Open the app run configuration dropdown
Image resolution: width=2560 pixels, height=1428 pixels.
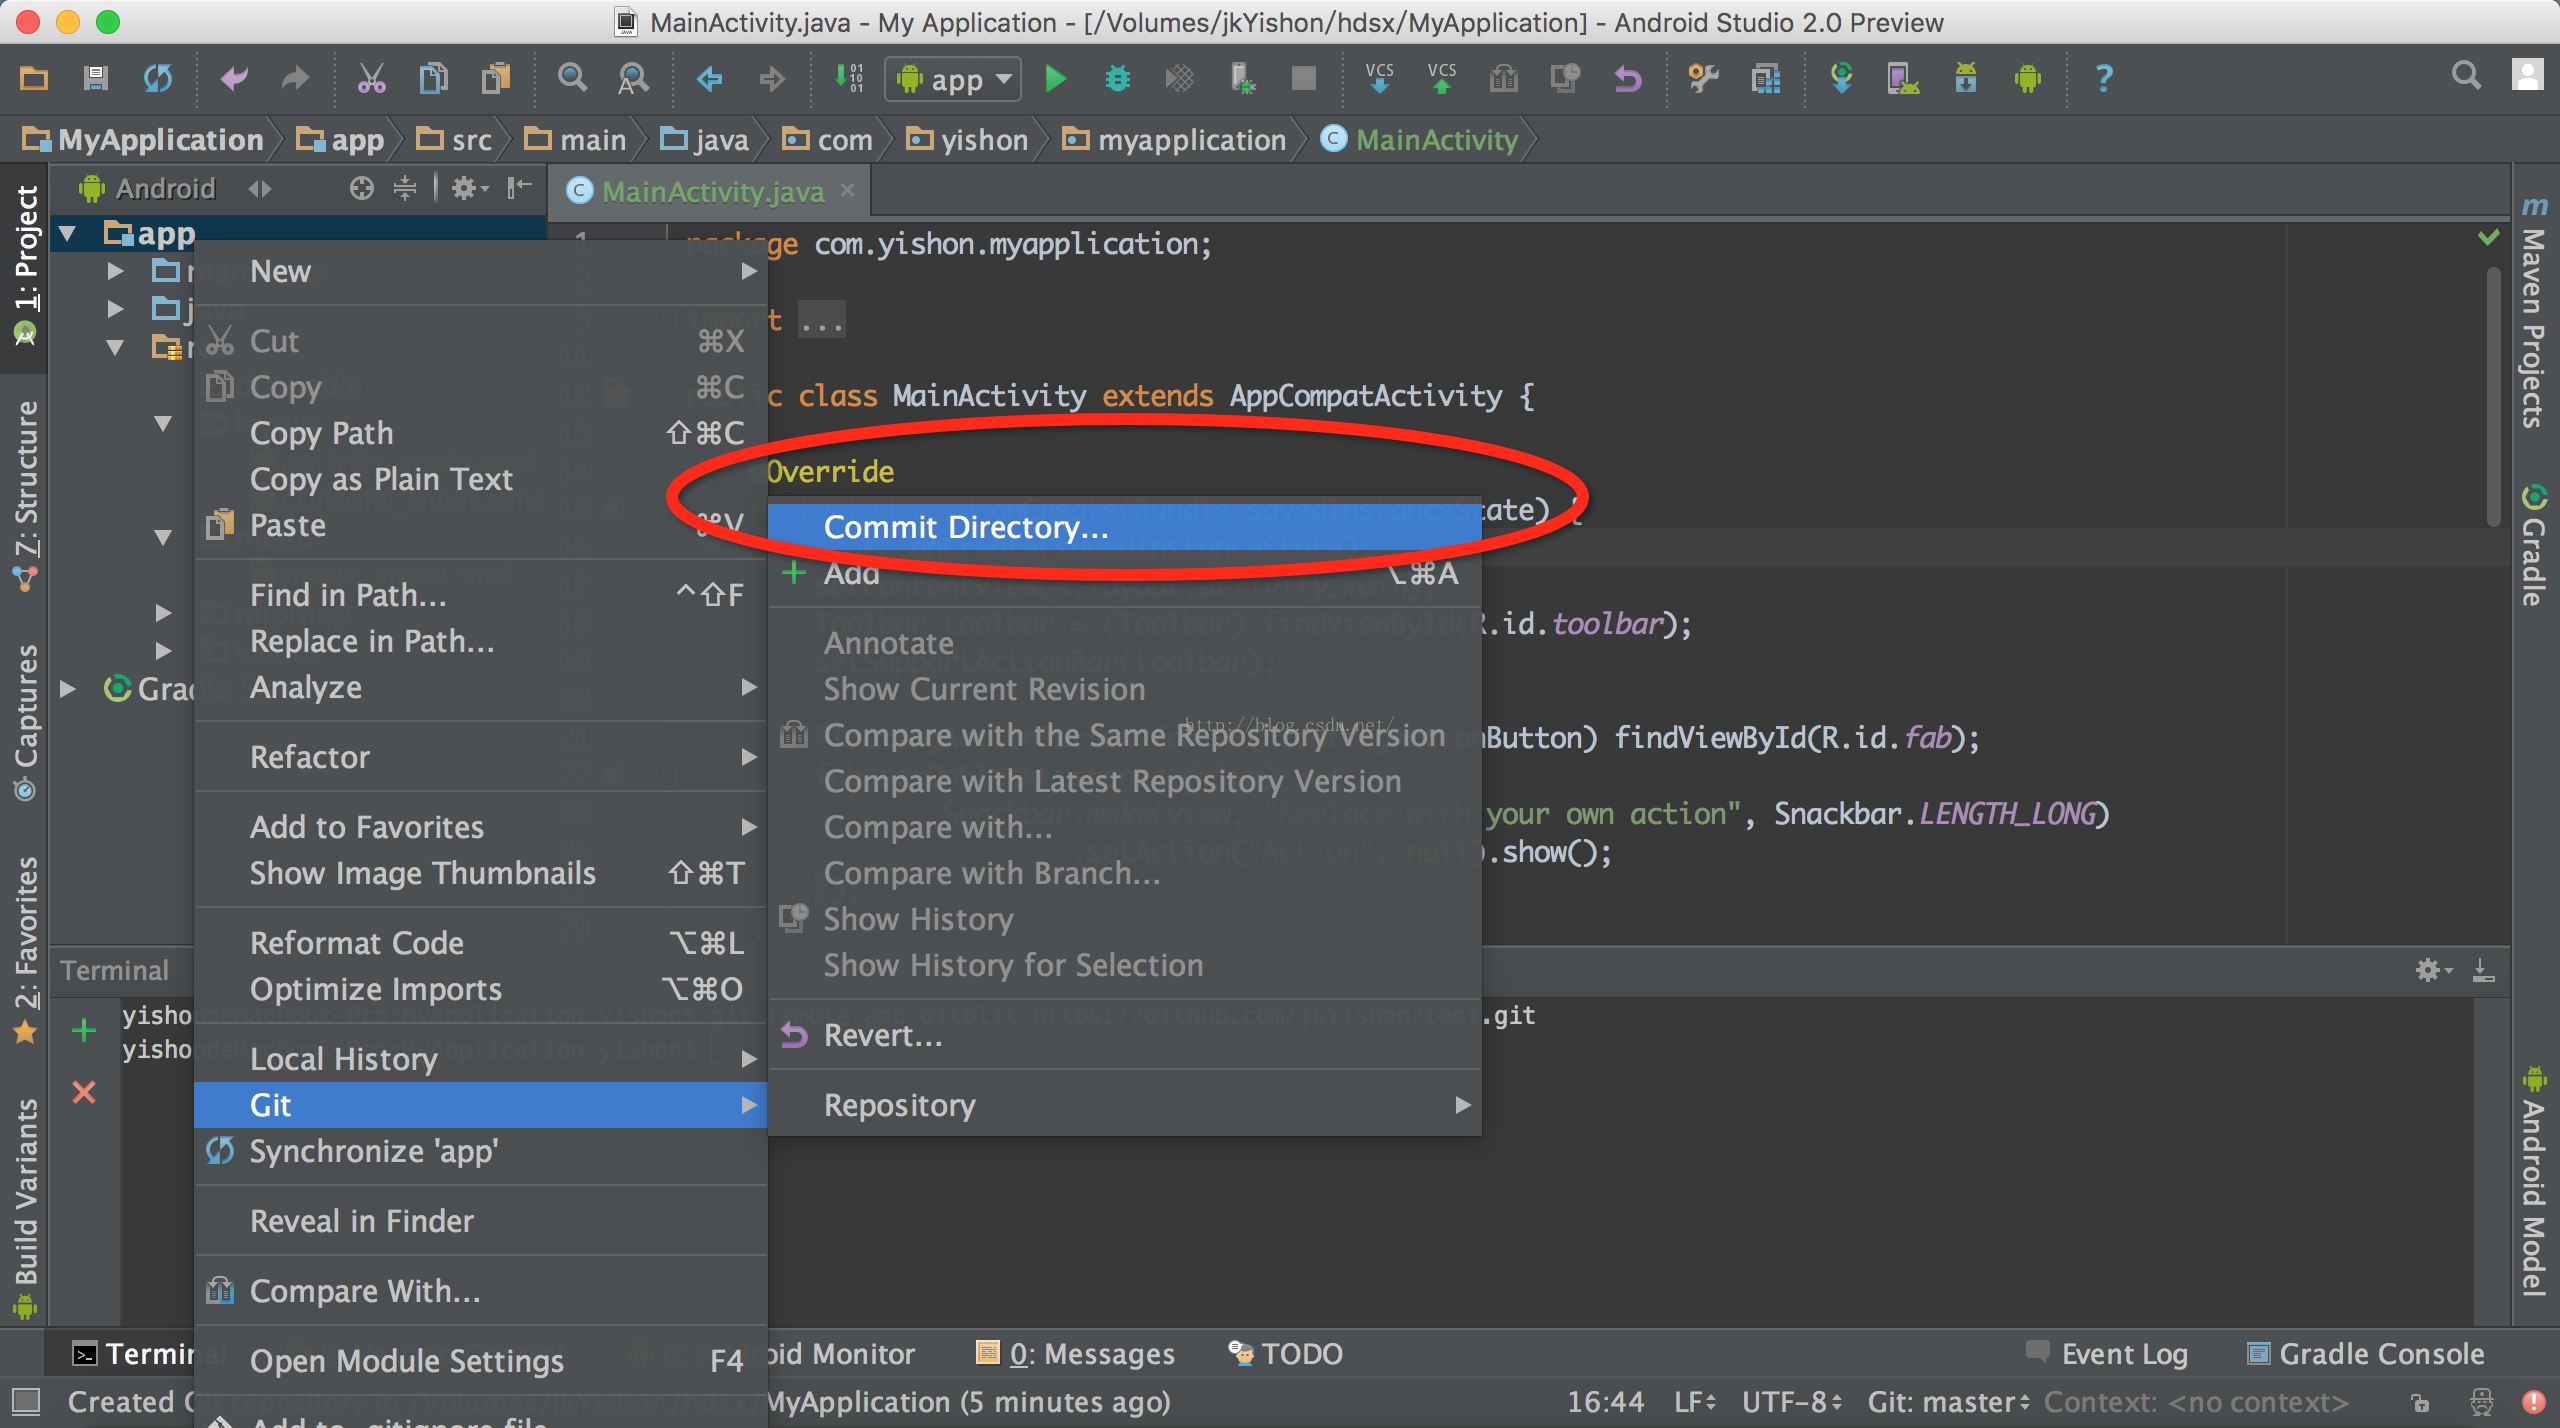pos(953,79)
